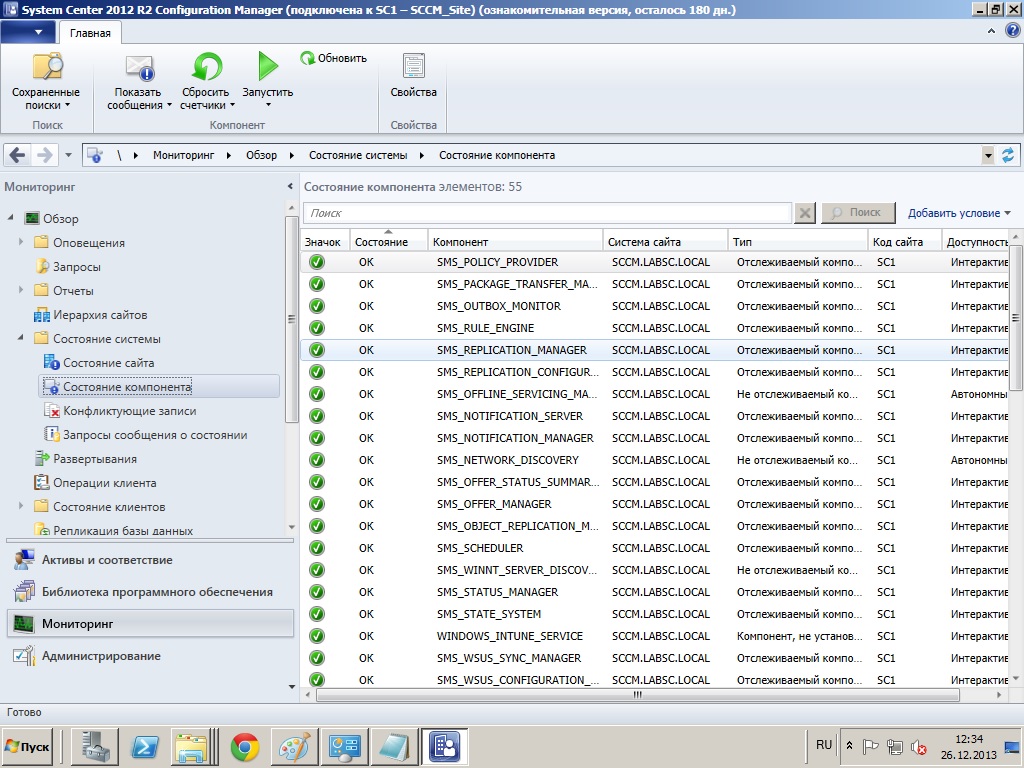
Task: Click the Пуск start button
Action: pos(27,746)
